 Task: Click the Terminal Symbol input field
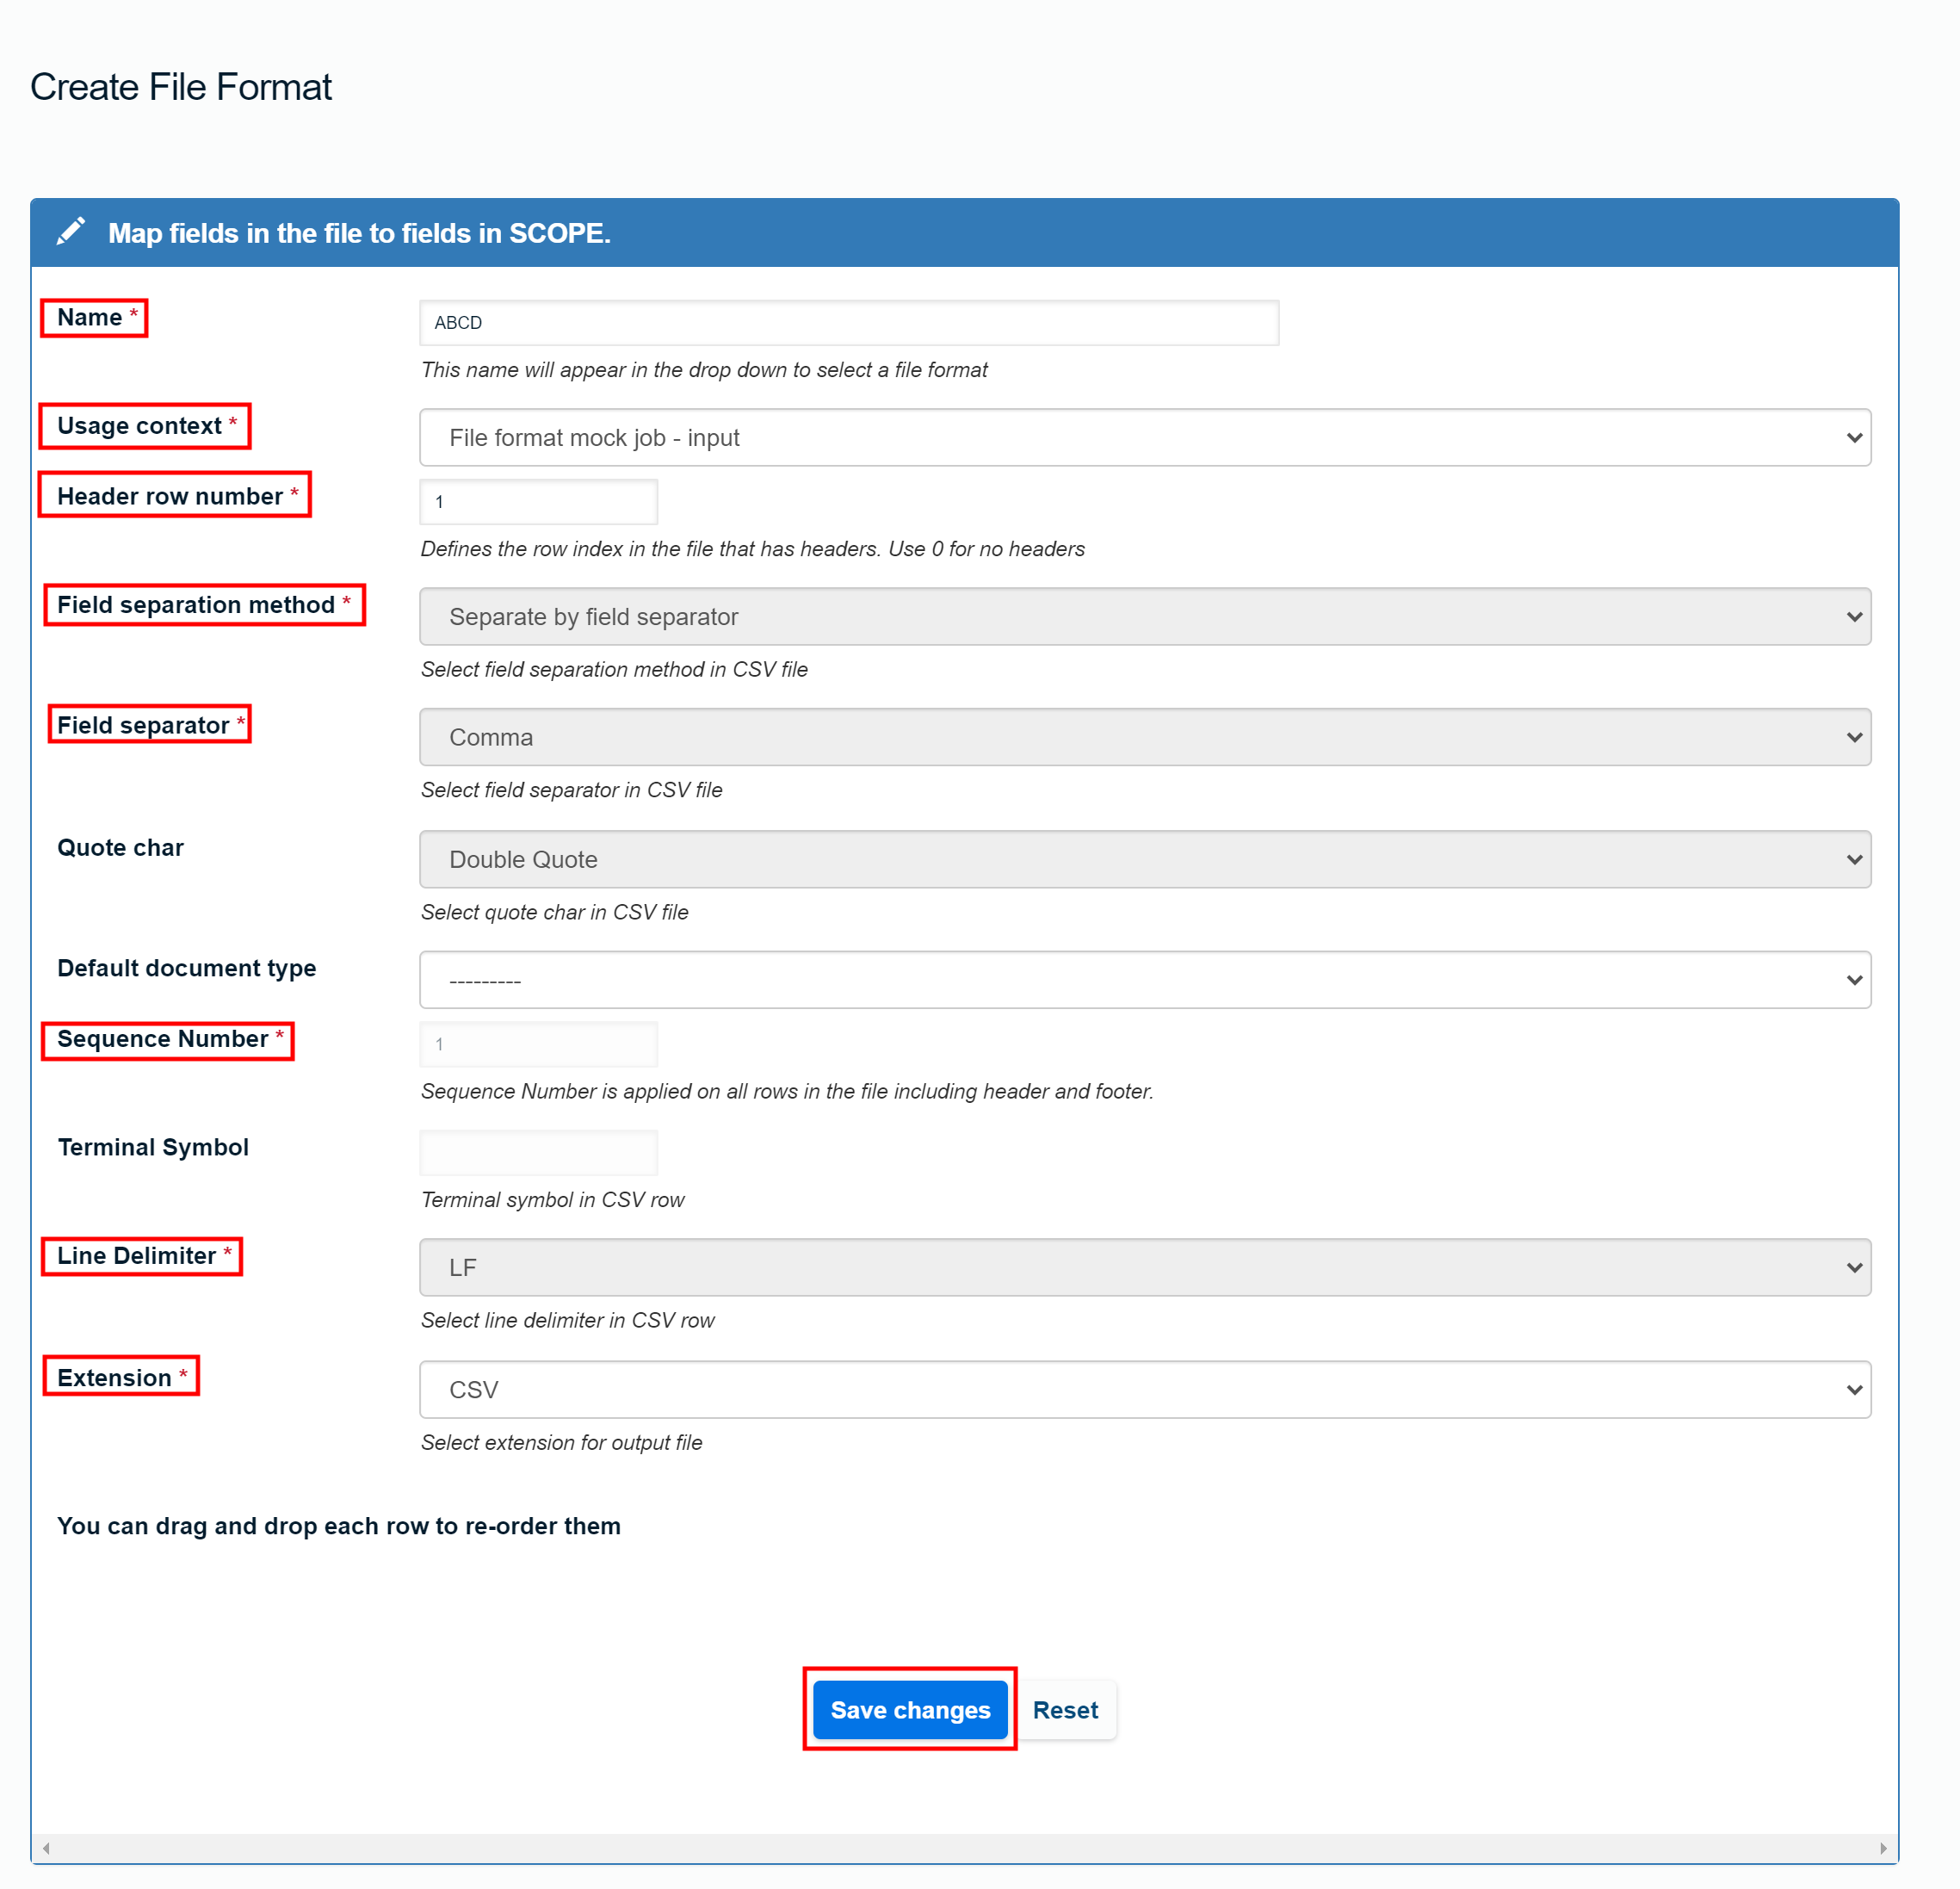[539, 1153]
